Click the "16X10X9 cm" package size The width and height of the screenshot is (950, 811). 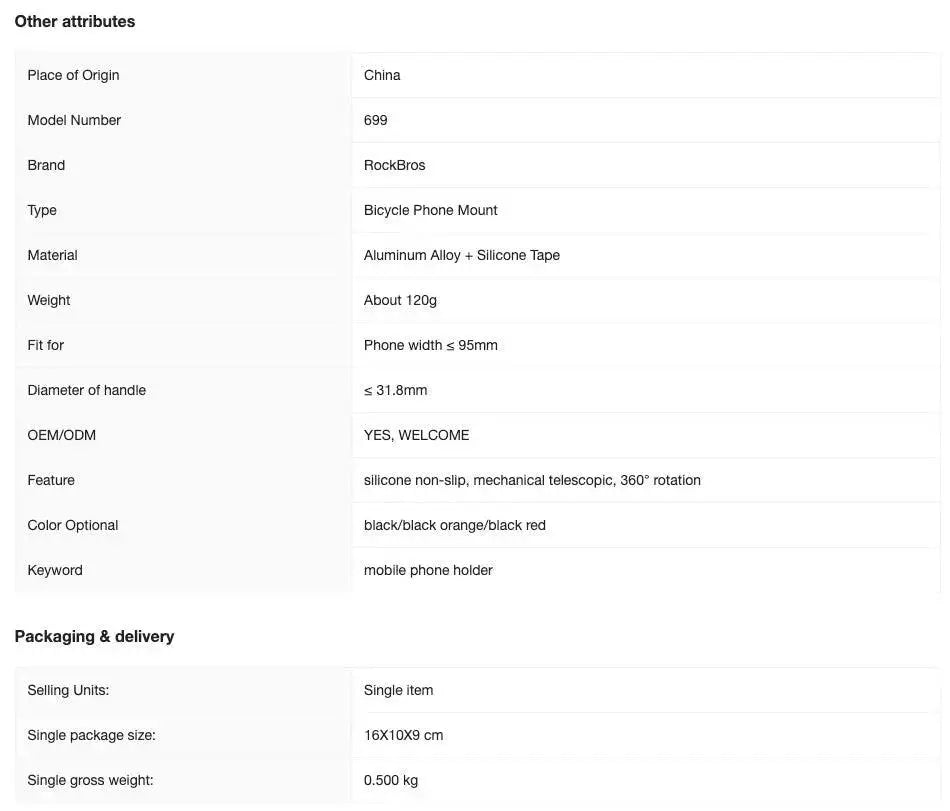click(x=404, y=735)
